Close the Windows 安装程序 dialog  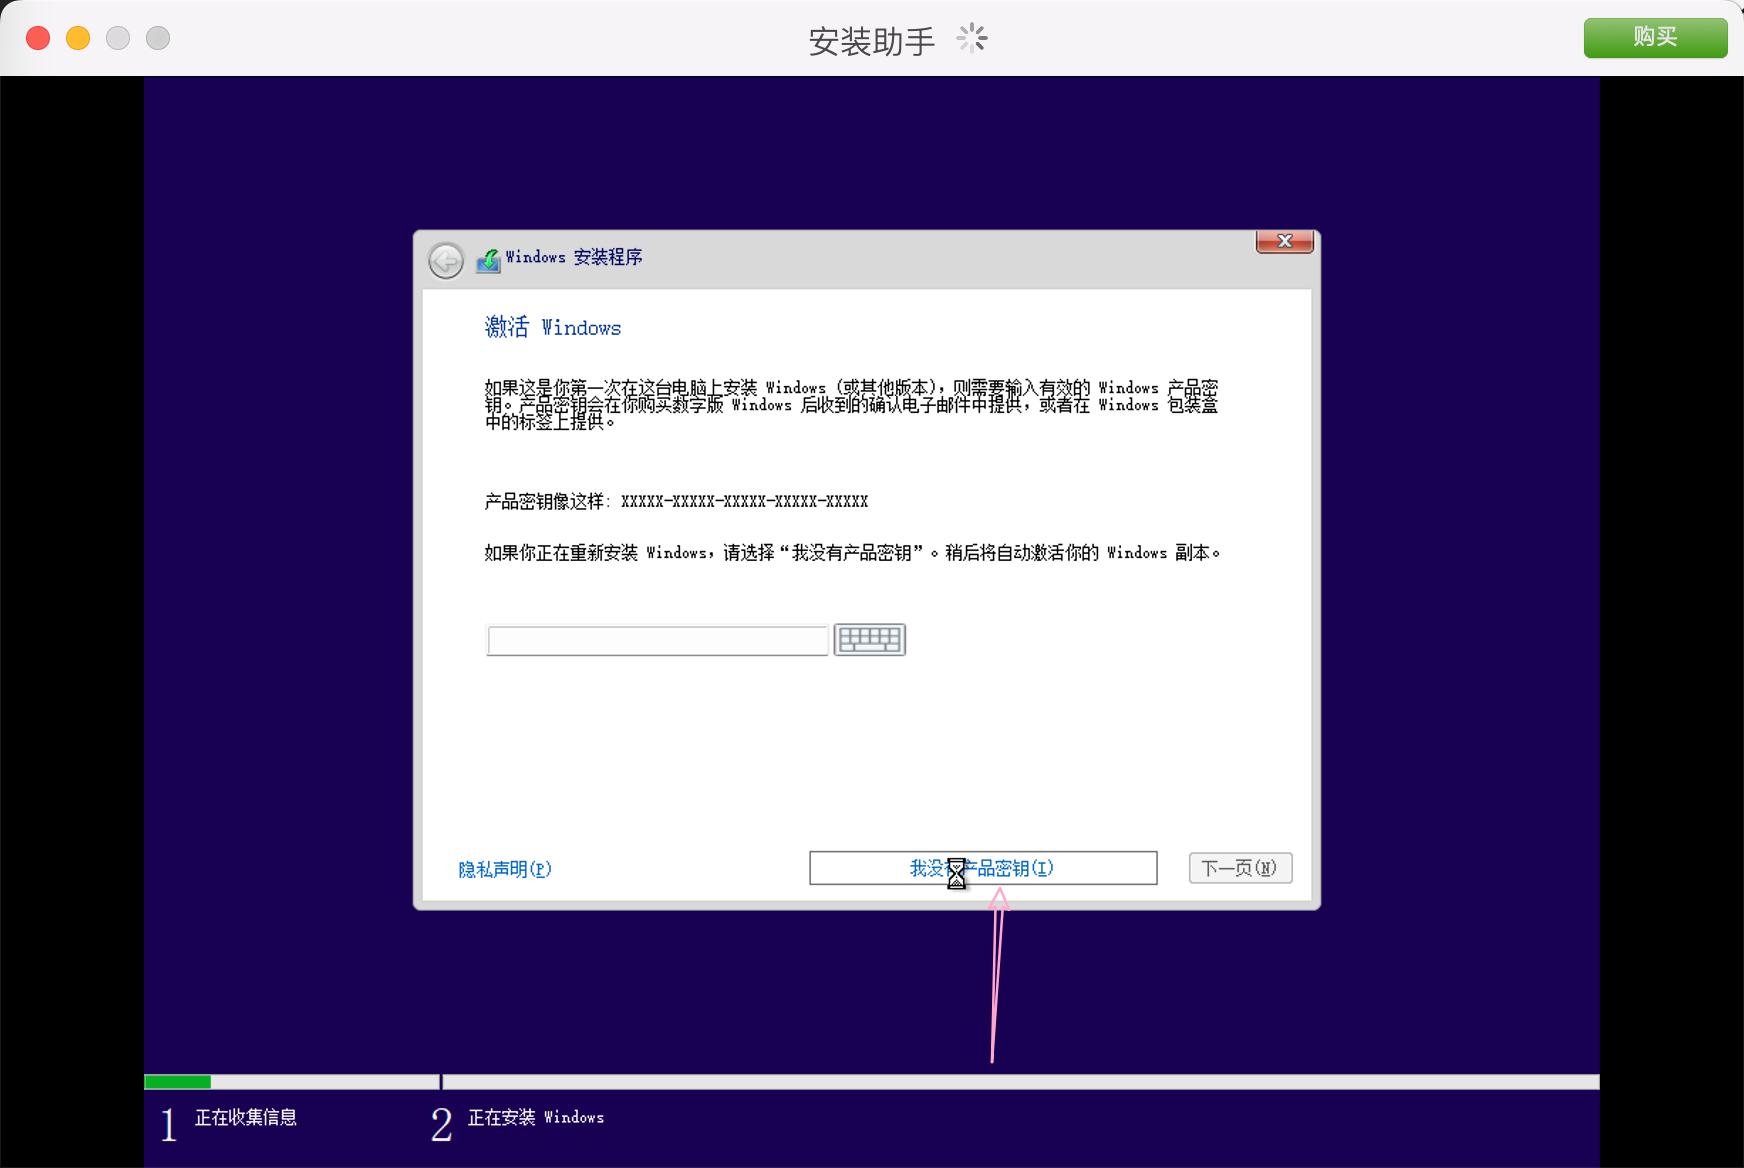click(1284, 242)
